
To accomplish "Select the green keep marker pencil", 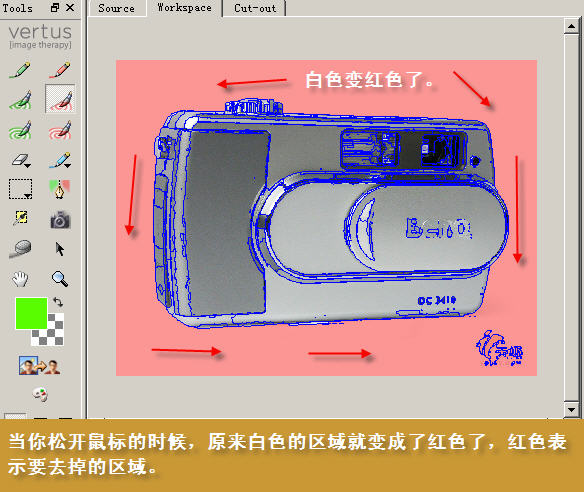I will pyautogui.click(x=20, y=70).
